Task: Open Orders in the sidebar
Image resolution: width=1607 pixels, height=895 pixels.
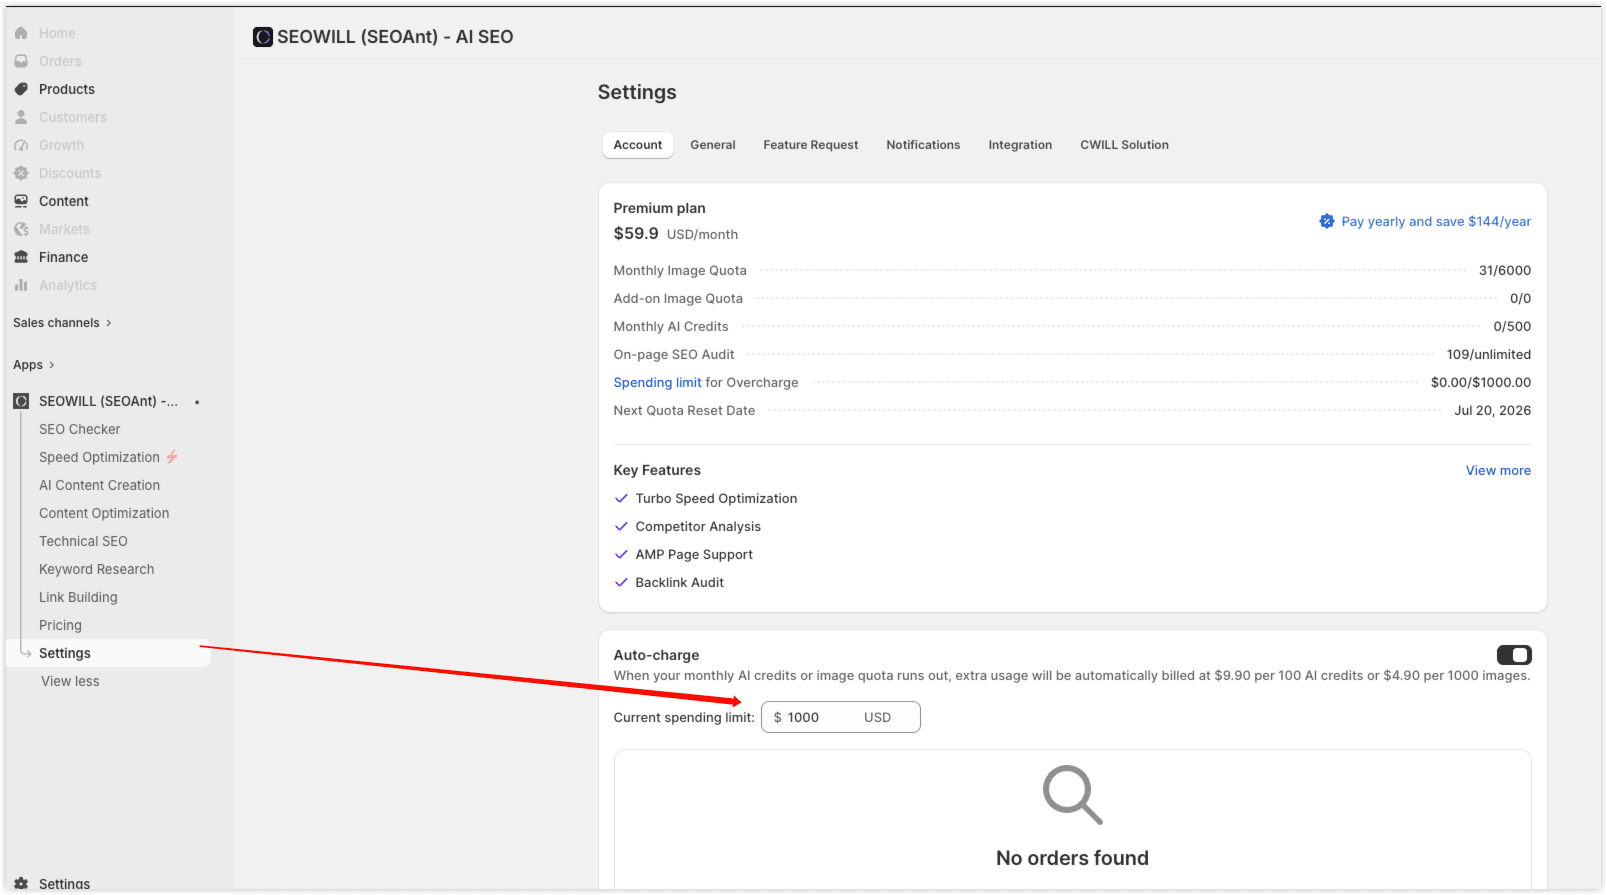Action: coord(60,61)
